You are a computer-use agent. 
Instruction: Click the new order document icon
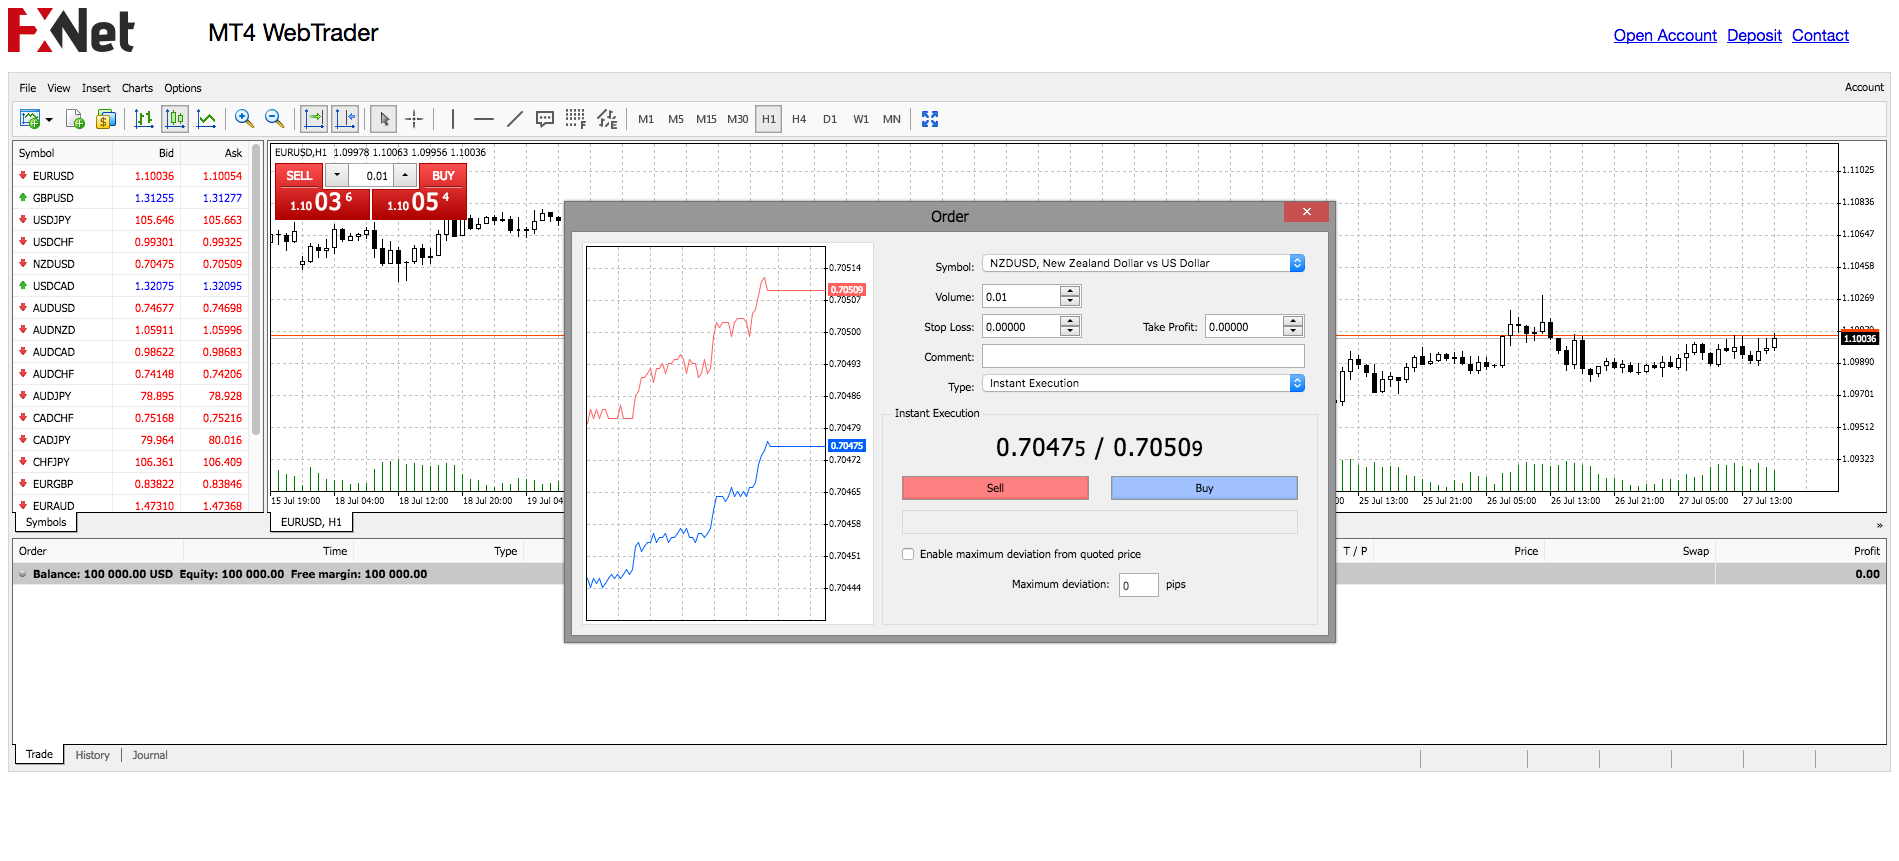75,119
